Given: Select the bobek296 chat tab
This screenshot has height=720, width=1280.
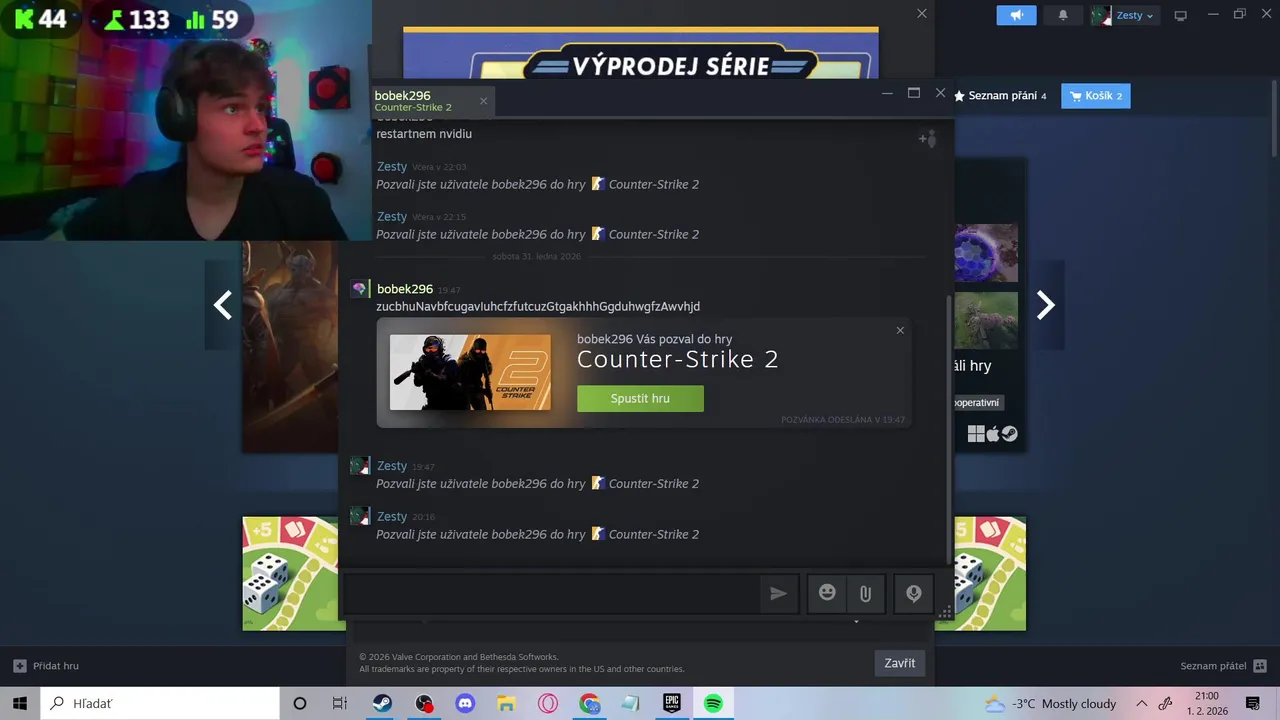Looking at the screenshot, I should tap(431, 101).
